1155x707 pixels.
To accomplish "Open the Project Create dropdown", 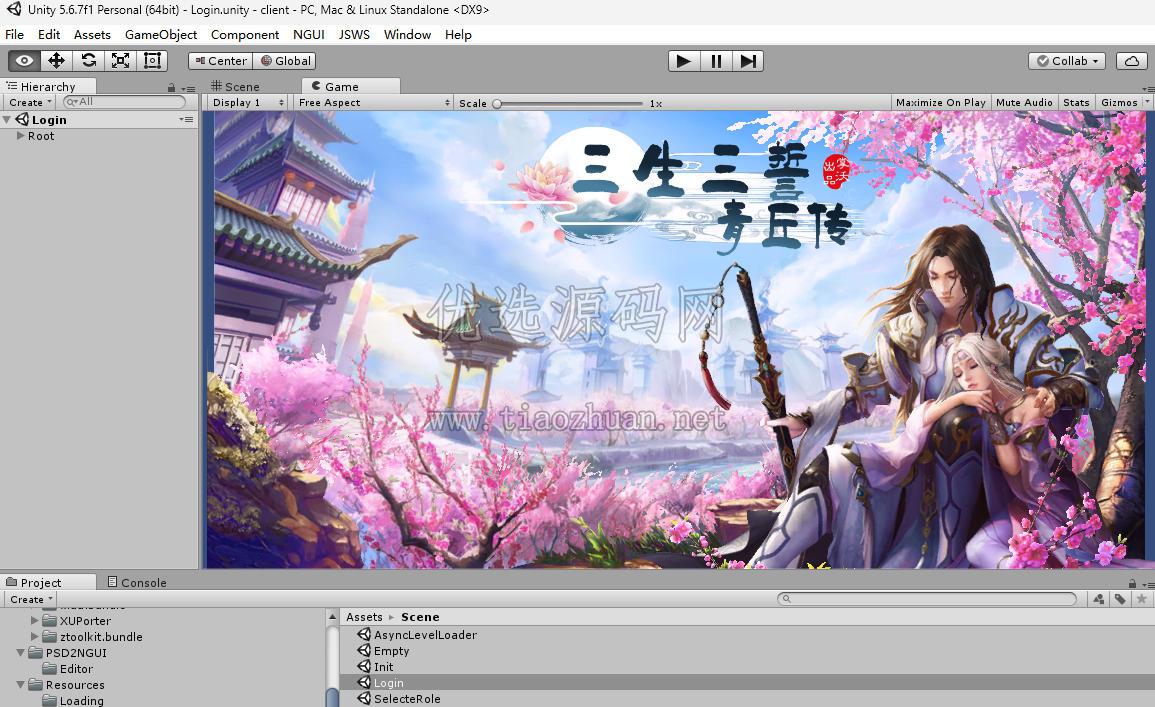I will (31, 599).
